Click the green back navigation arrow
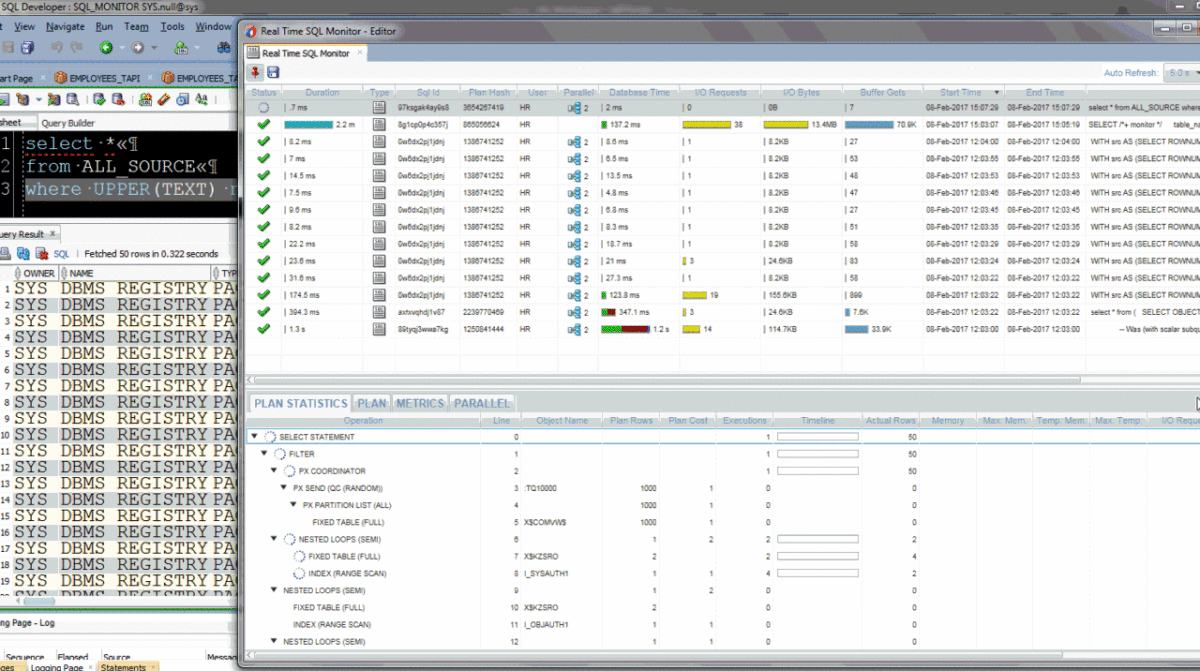 106,48
